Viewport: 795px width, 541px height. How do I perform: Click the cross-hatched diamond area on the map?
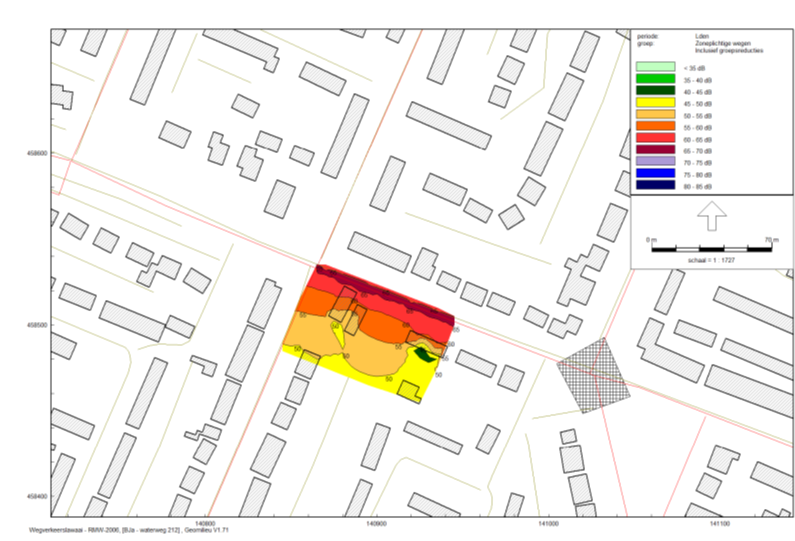592,374
